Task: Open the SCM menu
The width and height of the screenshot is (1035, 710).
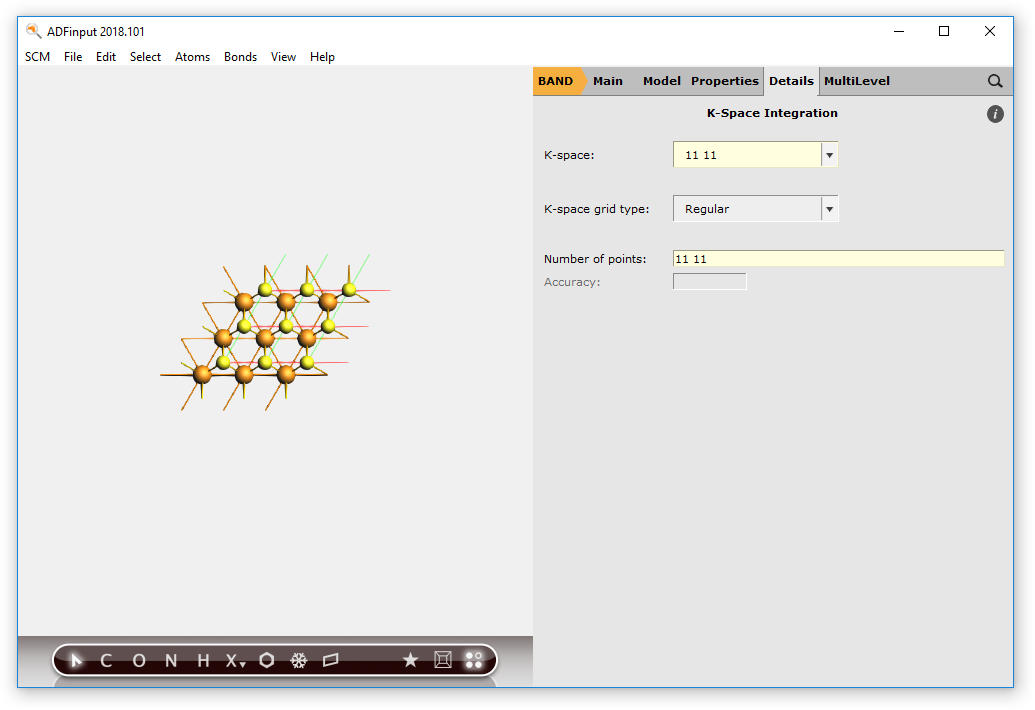Action: [38, 57]
